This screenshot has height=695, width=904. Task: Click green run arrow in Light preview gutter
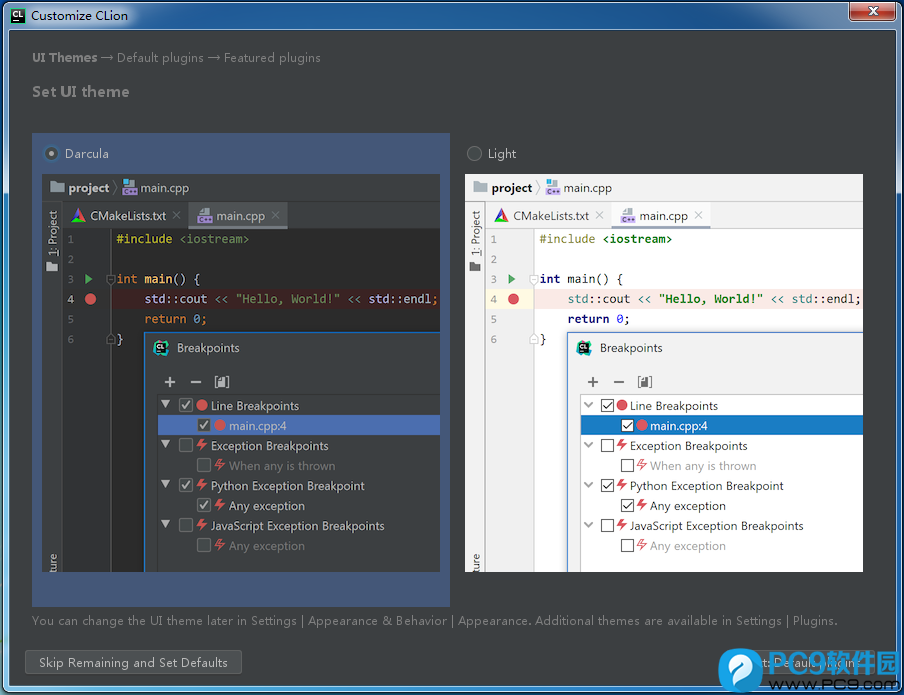(512, 279)
